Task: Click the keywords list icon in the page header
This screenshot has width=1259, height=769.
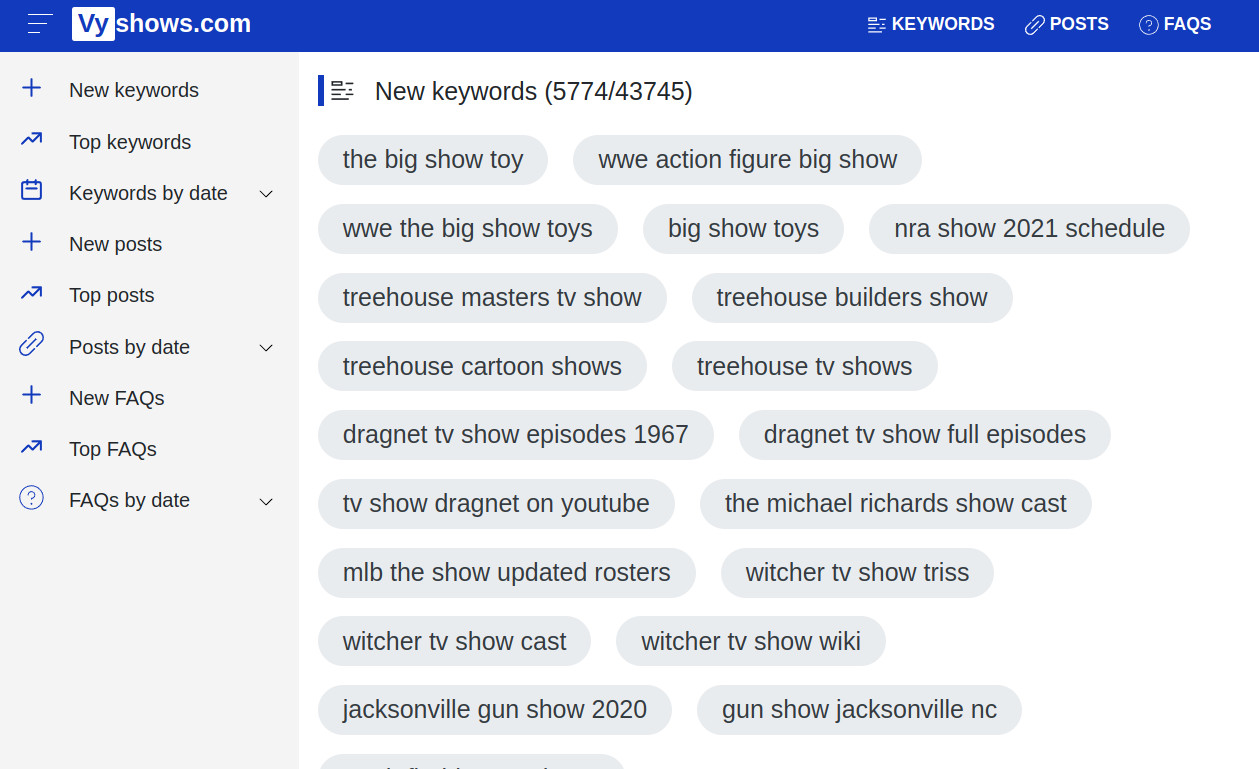Action: click(x=342, y=90)
